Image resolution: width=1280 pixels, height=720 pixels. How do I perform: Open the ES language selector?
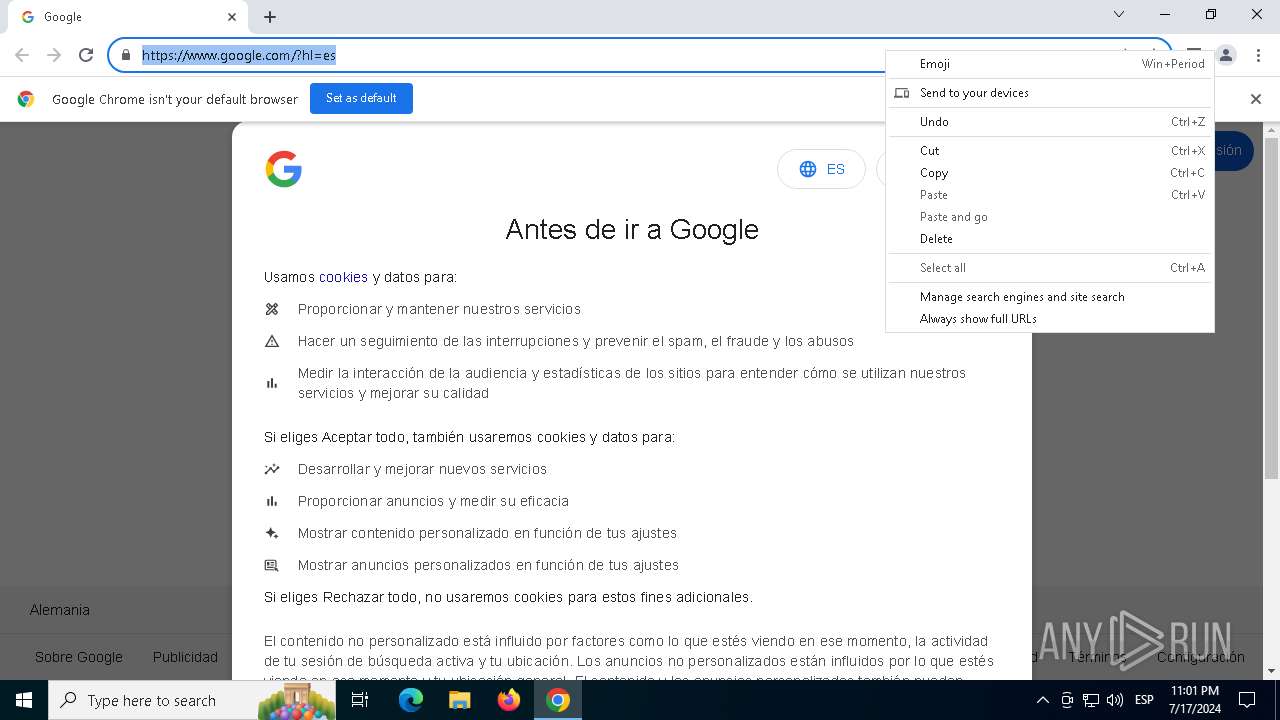click(821, 169)
